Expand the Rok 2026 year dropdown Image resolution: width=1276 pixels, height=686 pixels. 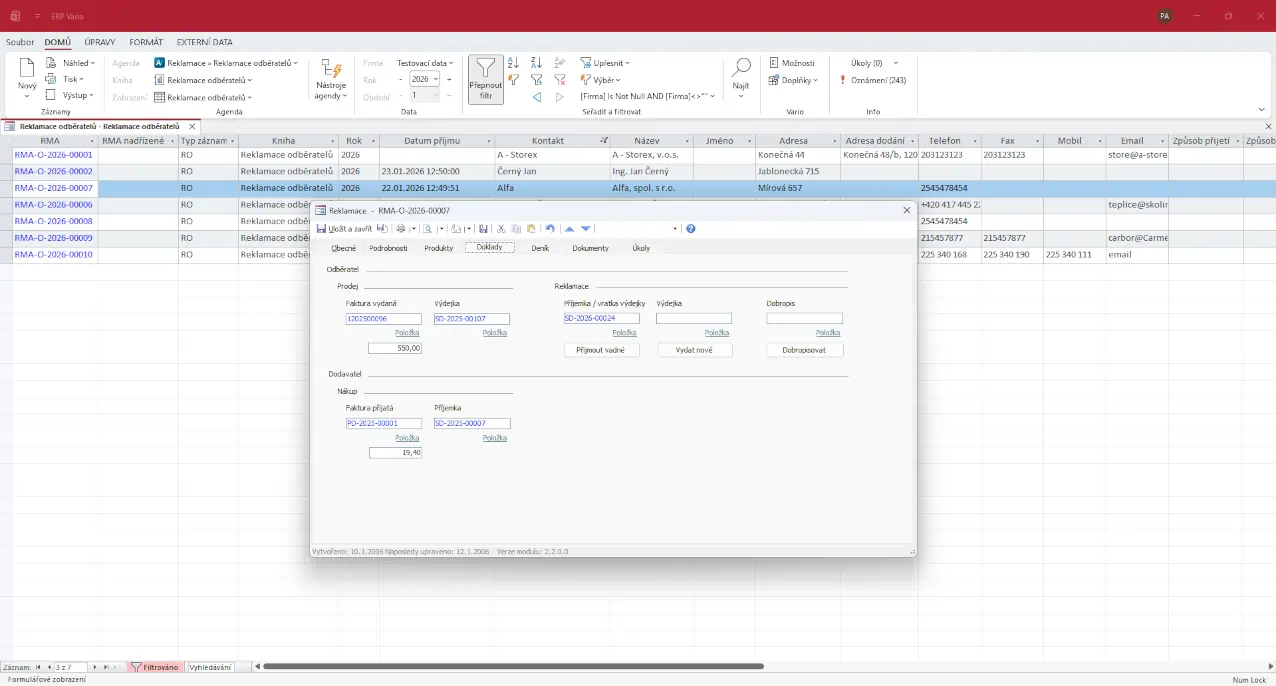[x=435, y=80]
